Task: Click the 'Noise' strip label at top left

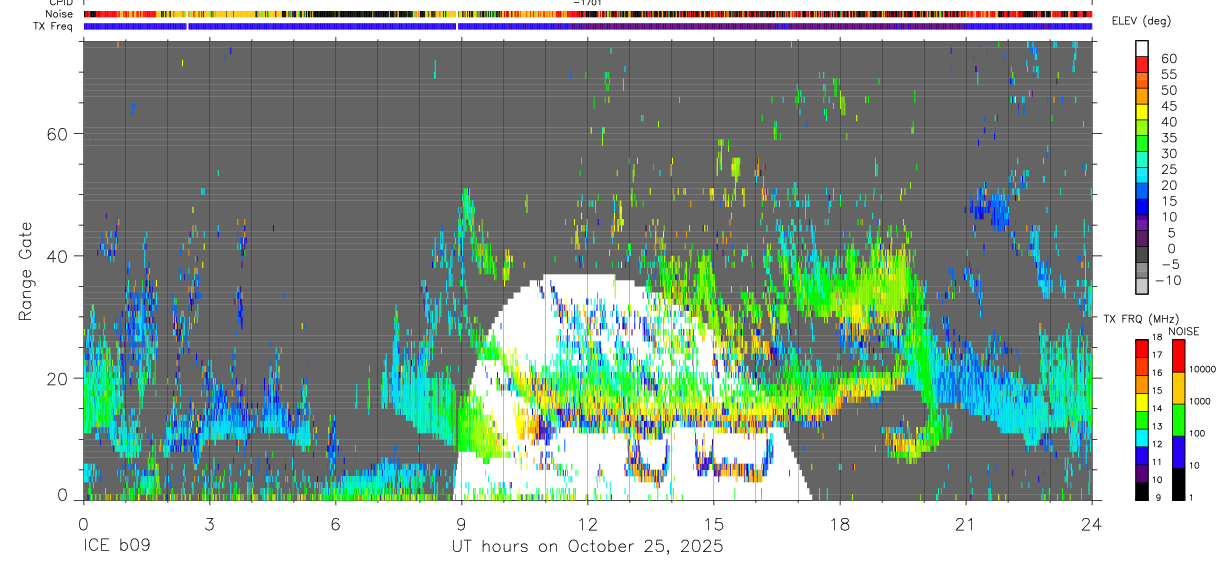Action: [x=59, y=14]
